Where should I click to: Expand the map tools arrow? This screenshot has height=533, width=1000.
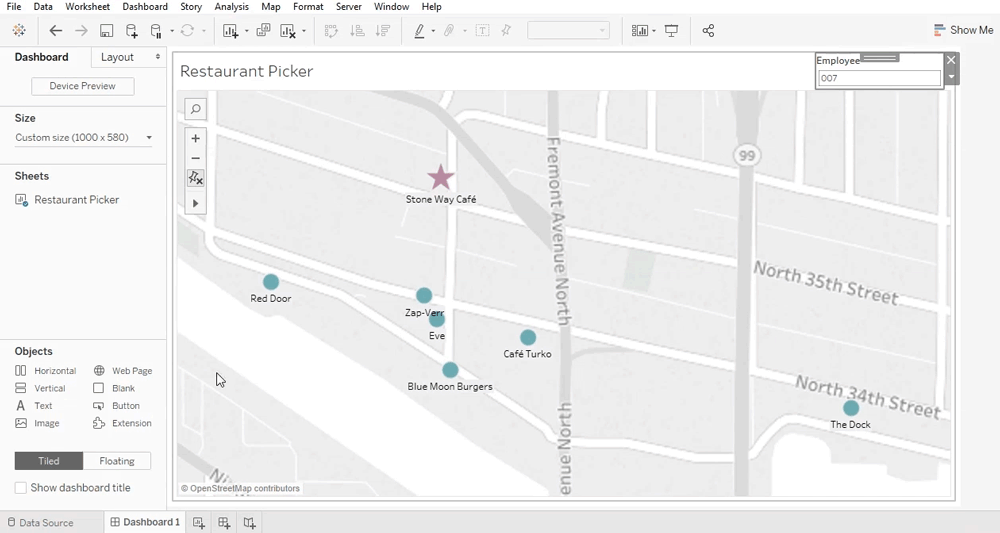(196, 203)
